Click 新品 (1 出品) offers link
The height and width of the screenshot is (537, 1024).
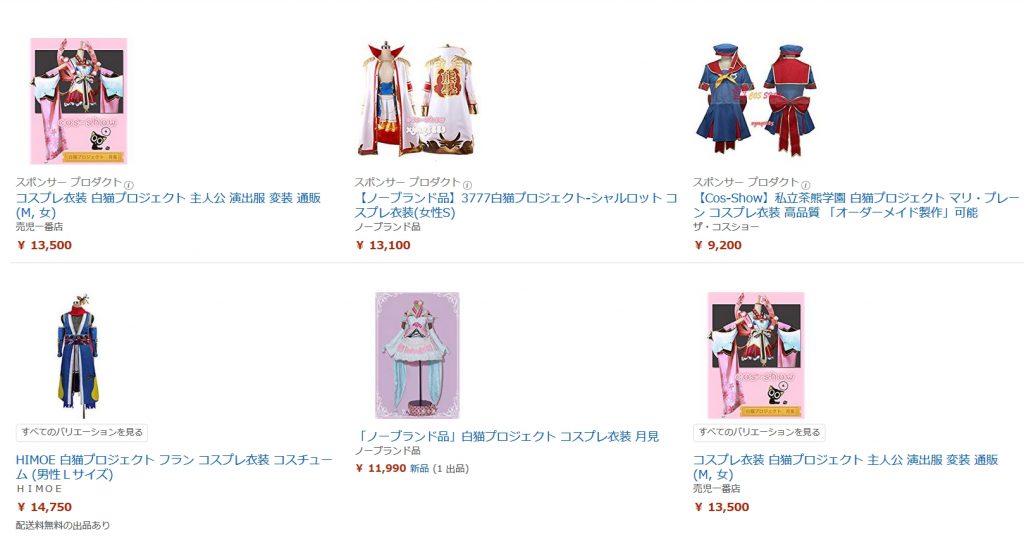pyautogui.click(x=440, y=468)
